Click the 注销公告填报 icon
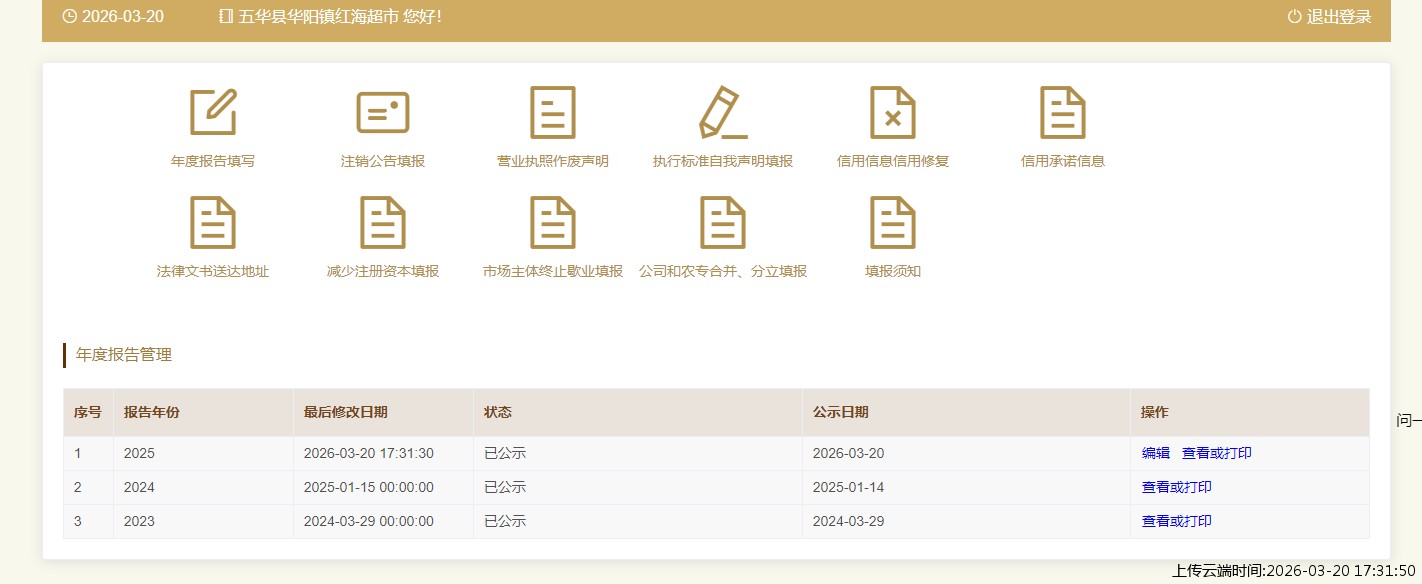Viewport: 1422px width, 584px height. (x=383, y=112)
